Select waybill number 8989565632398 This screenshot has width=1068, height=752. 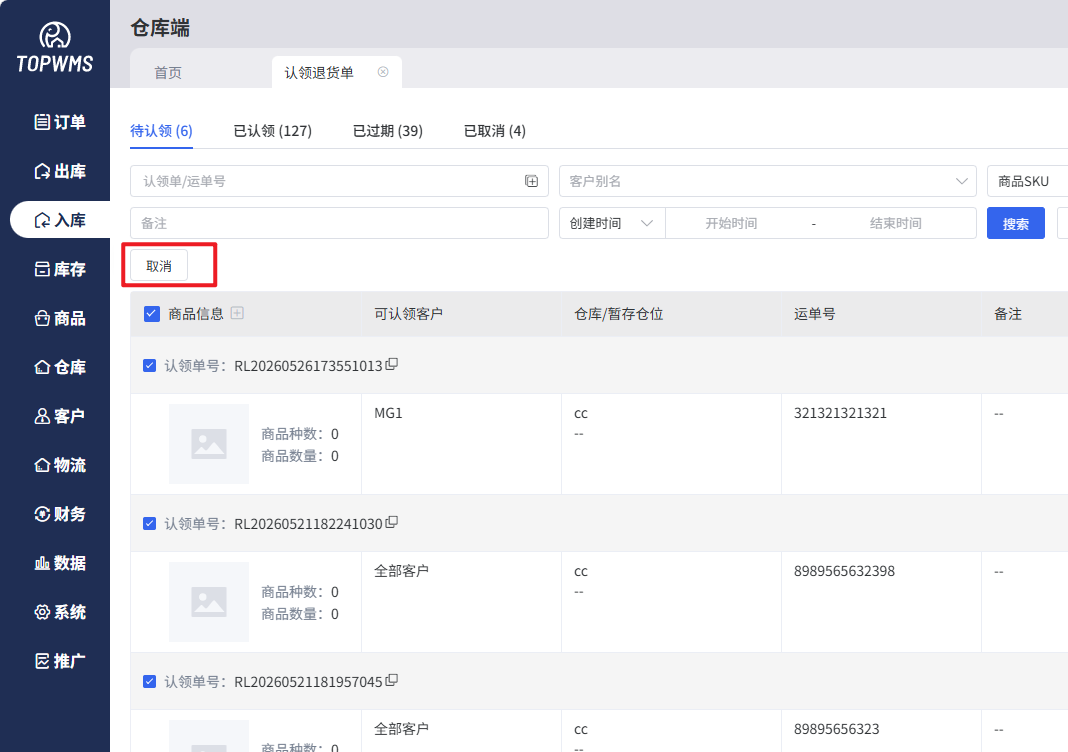844,571
